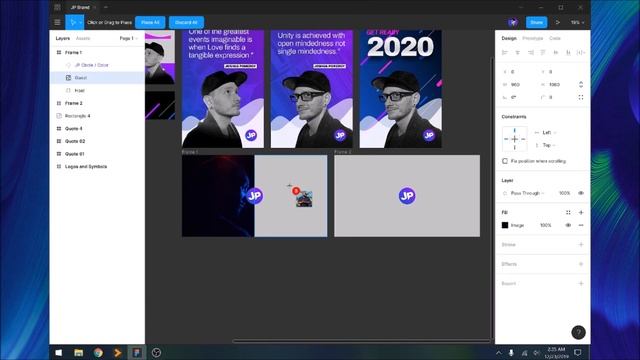Click the blue Share button
The height and width of the screenshot is (360, 640).
tap(536, 22)
